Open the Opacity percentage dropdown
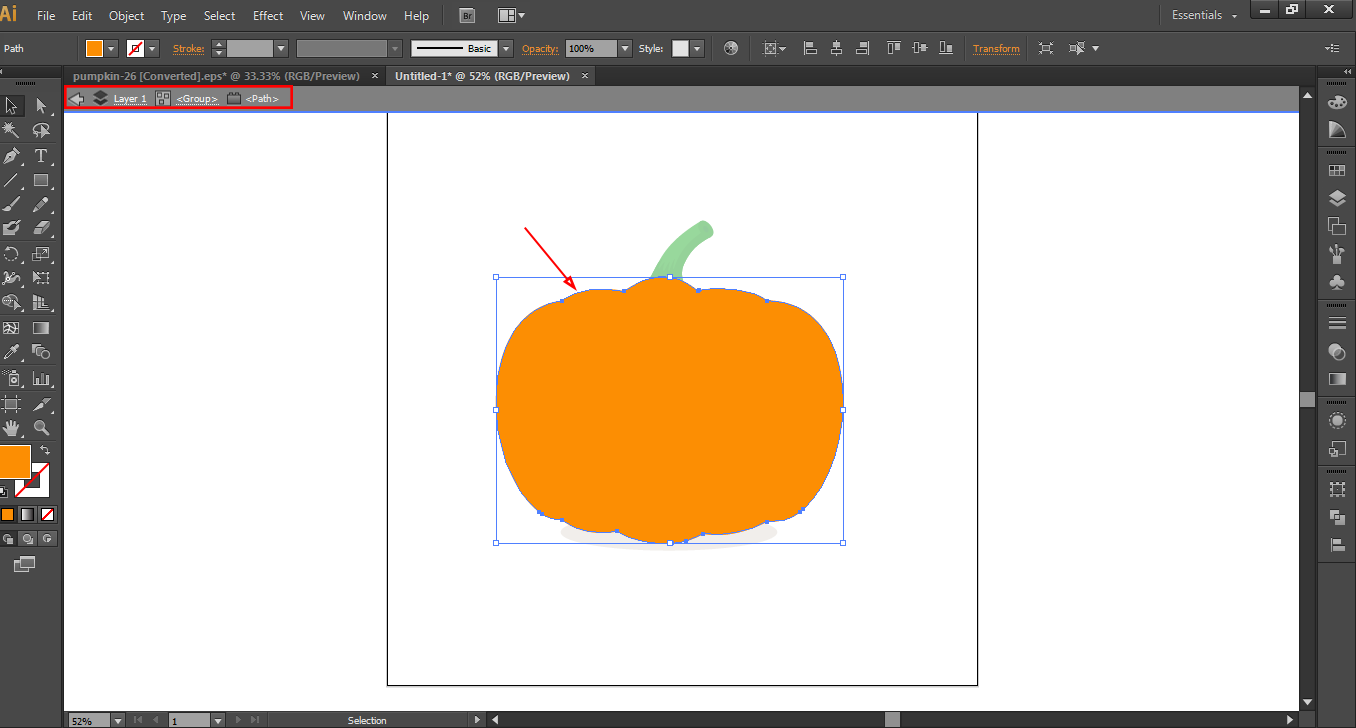This screenshot has height=728, width=1356. 625,48
